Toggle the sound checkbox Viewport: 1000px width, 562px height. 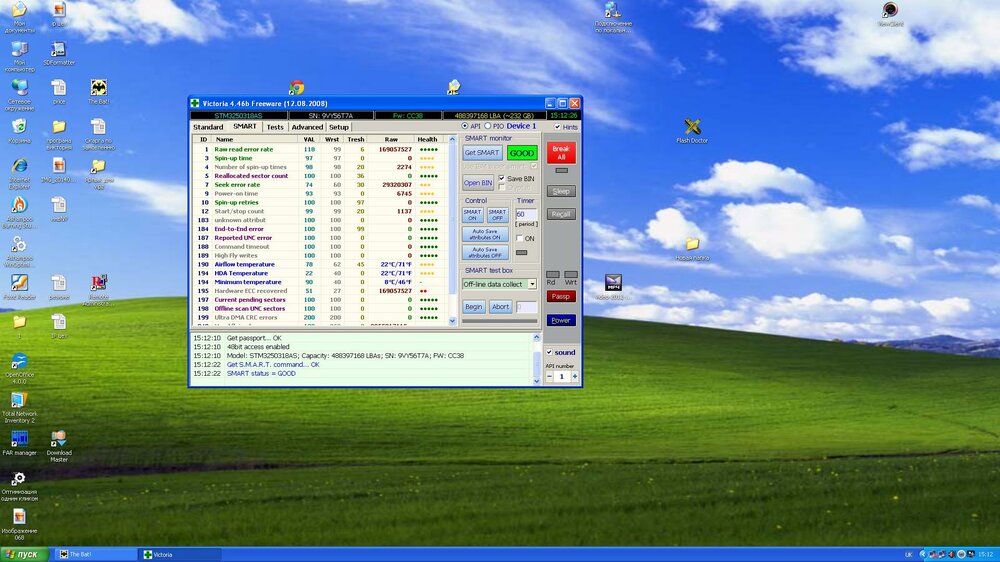550,352
